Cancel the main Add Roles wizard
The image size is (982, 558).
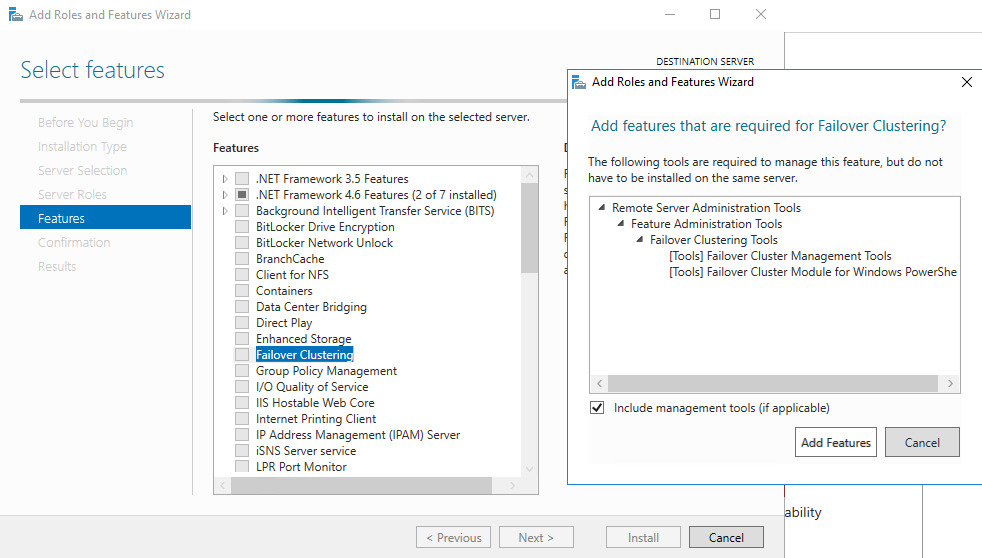pos(726,537)
